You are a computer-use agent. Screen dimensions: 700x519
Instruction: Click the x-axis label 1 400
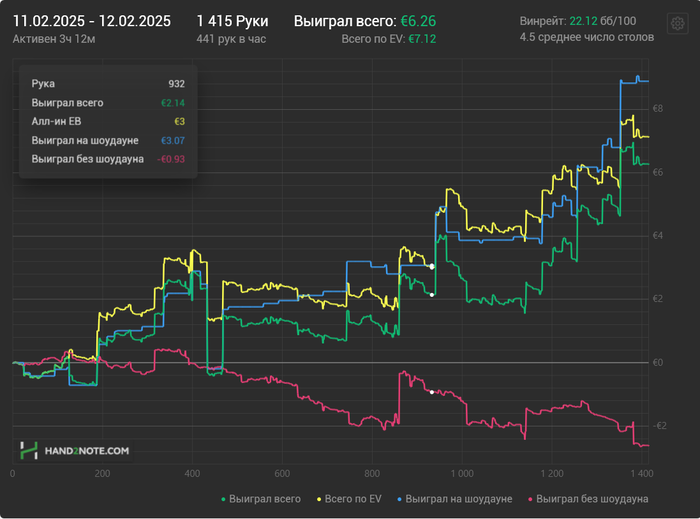[642, 473]
